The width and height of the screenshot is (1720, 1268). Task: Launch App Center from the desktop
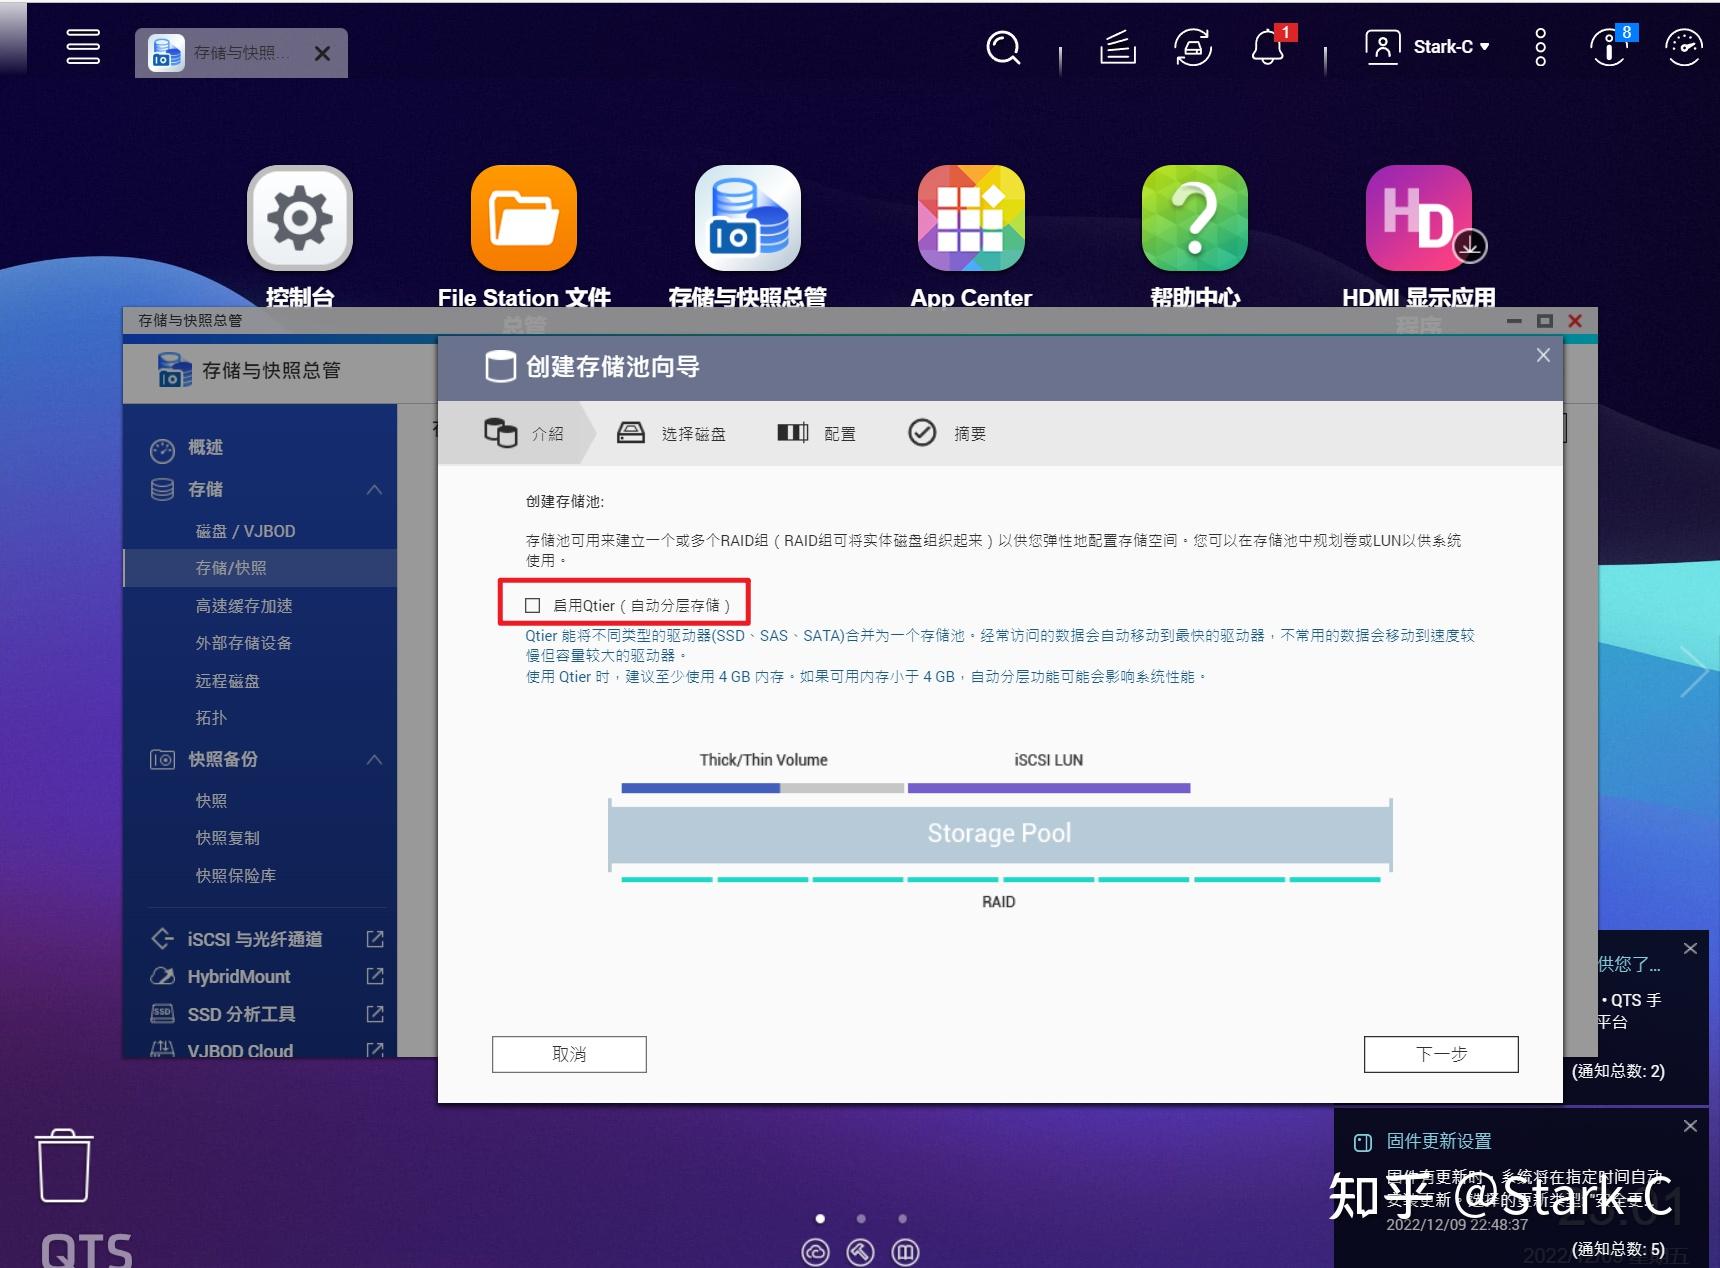970,217
